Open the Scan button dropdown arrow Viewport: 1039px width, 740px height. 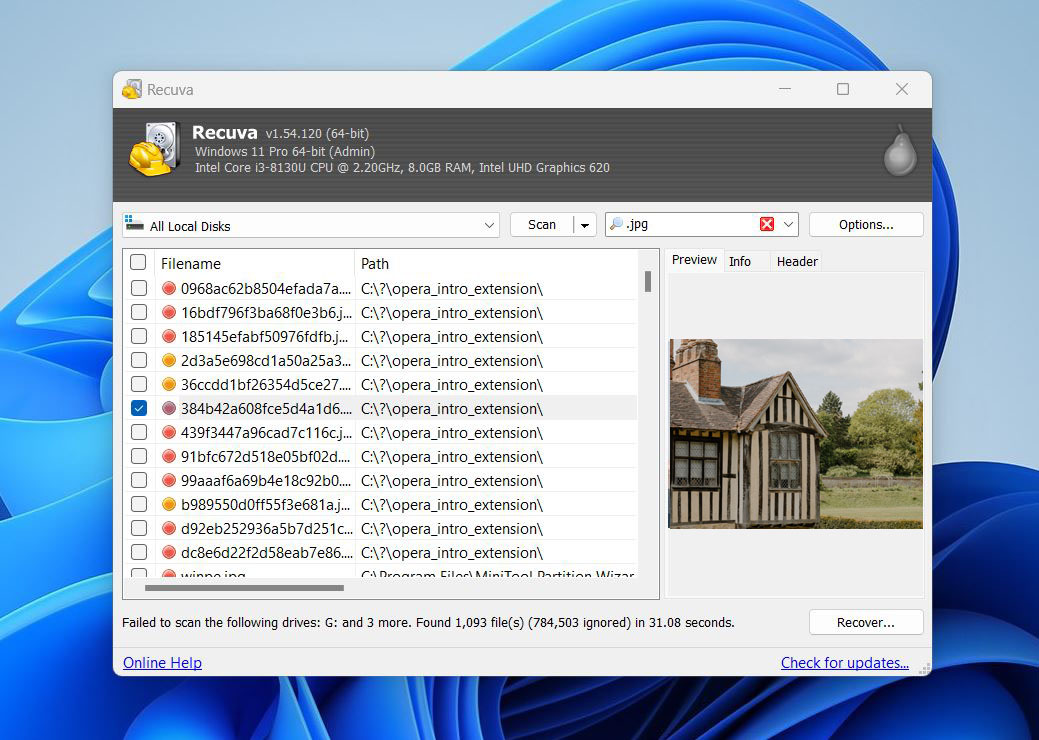pyautogui.click(x=584, y=225)
